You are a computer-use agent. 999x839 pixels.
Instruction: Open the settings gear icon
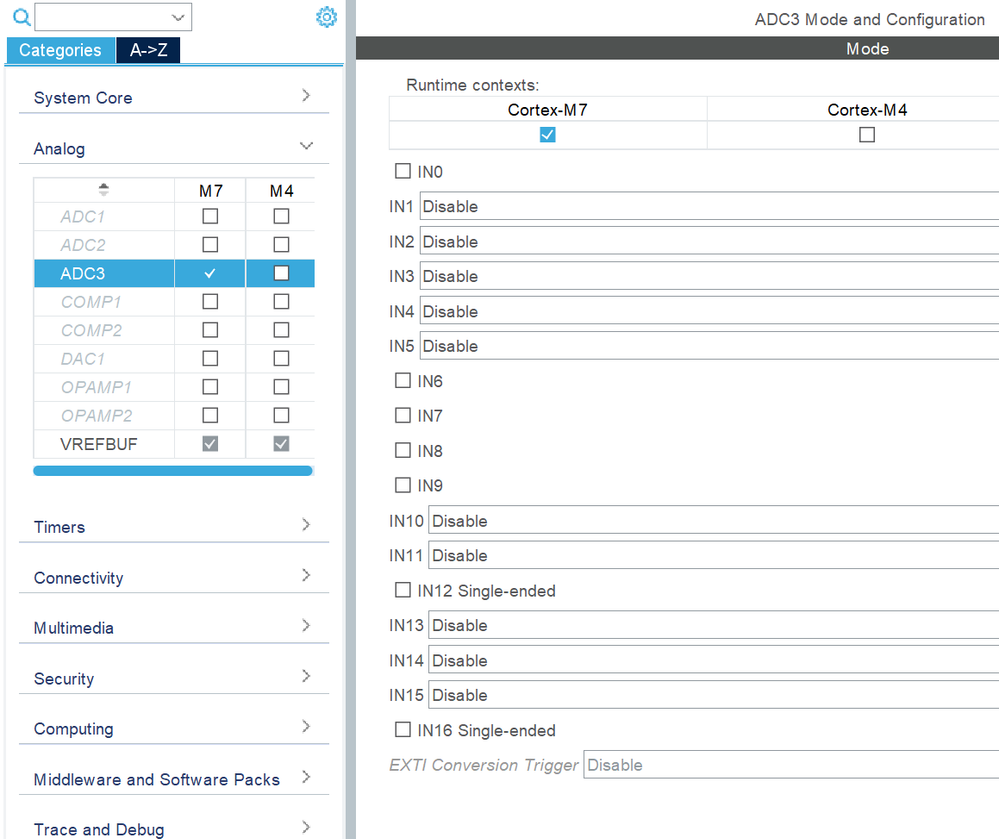tap(326, 17)
